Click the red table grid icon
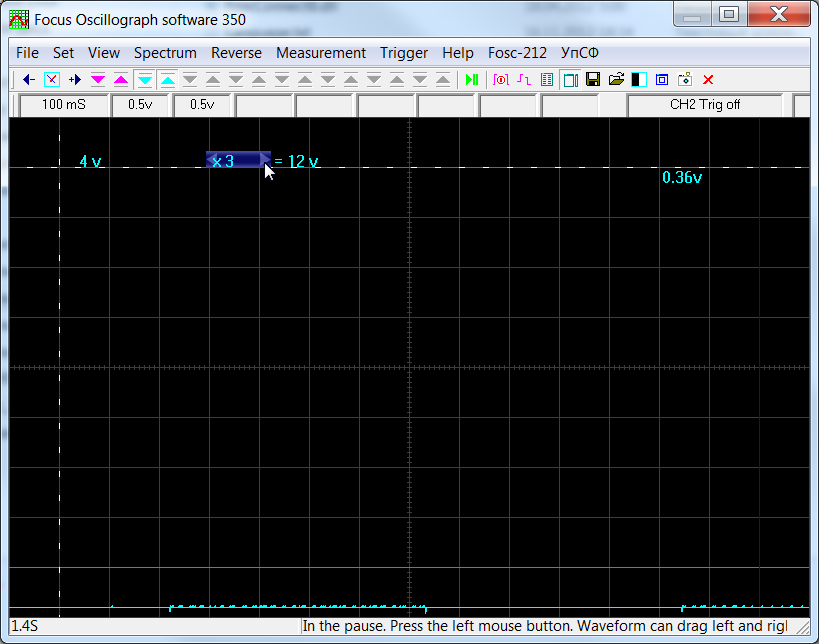The height and width of the screenshot is (644, 819). [547, 80]
